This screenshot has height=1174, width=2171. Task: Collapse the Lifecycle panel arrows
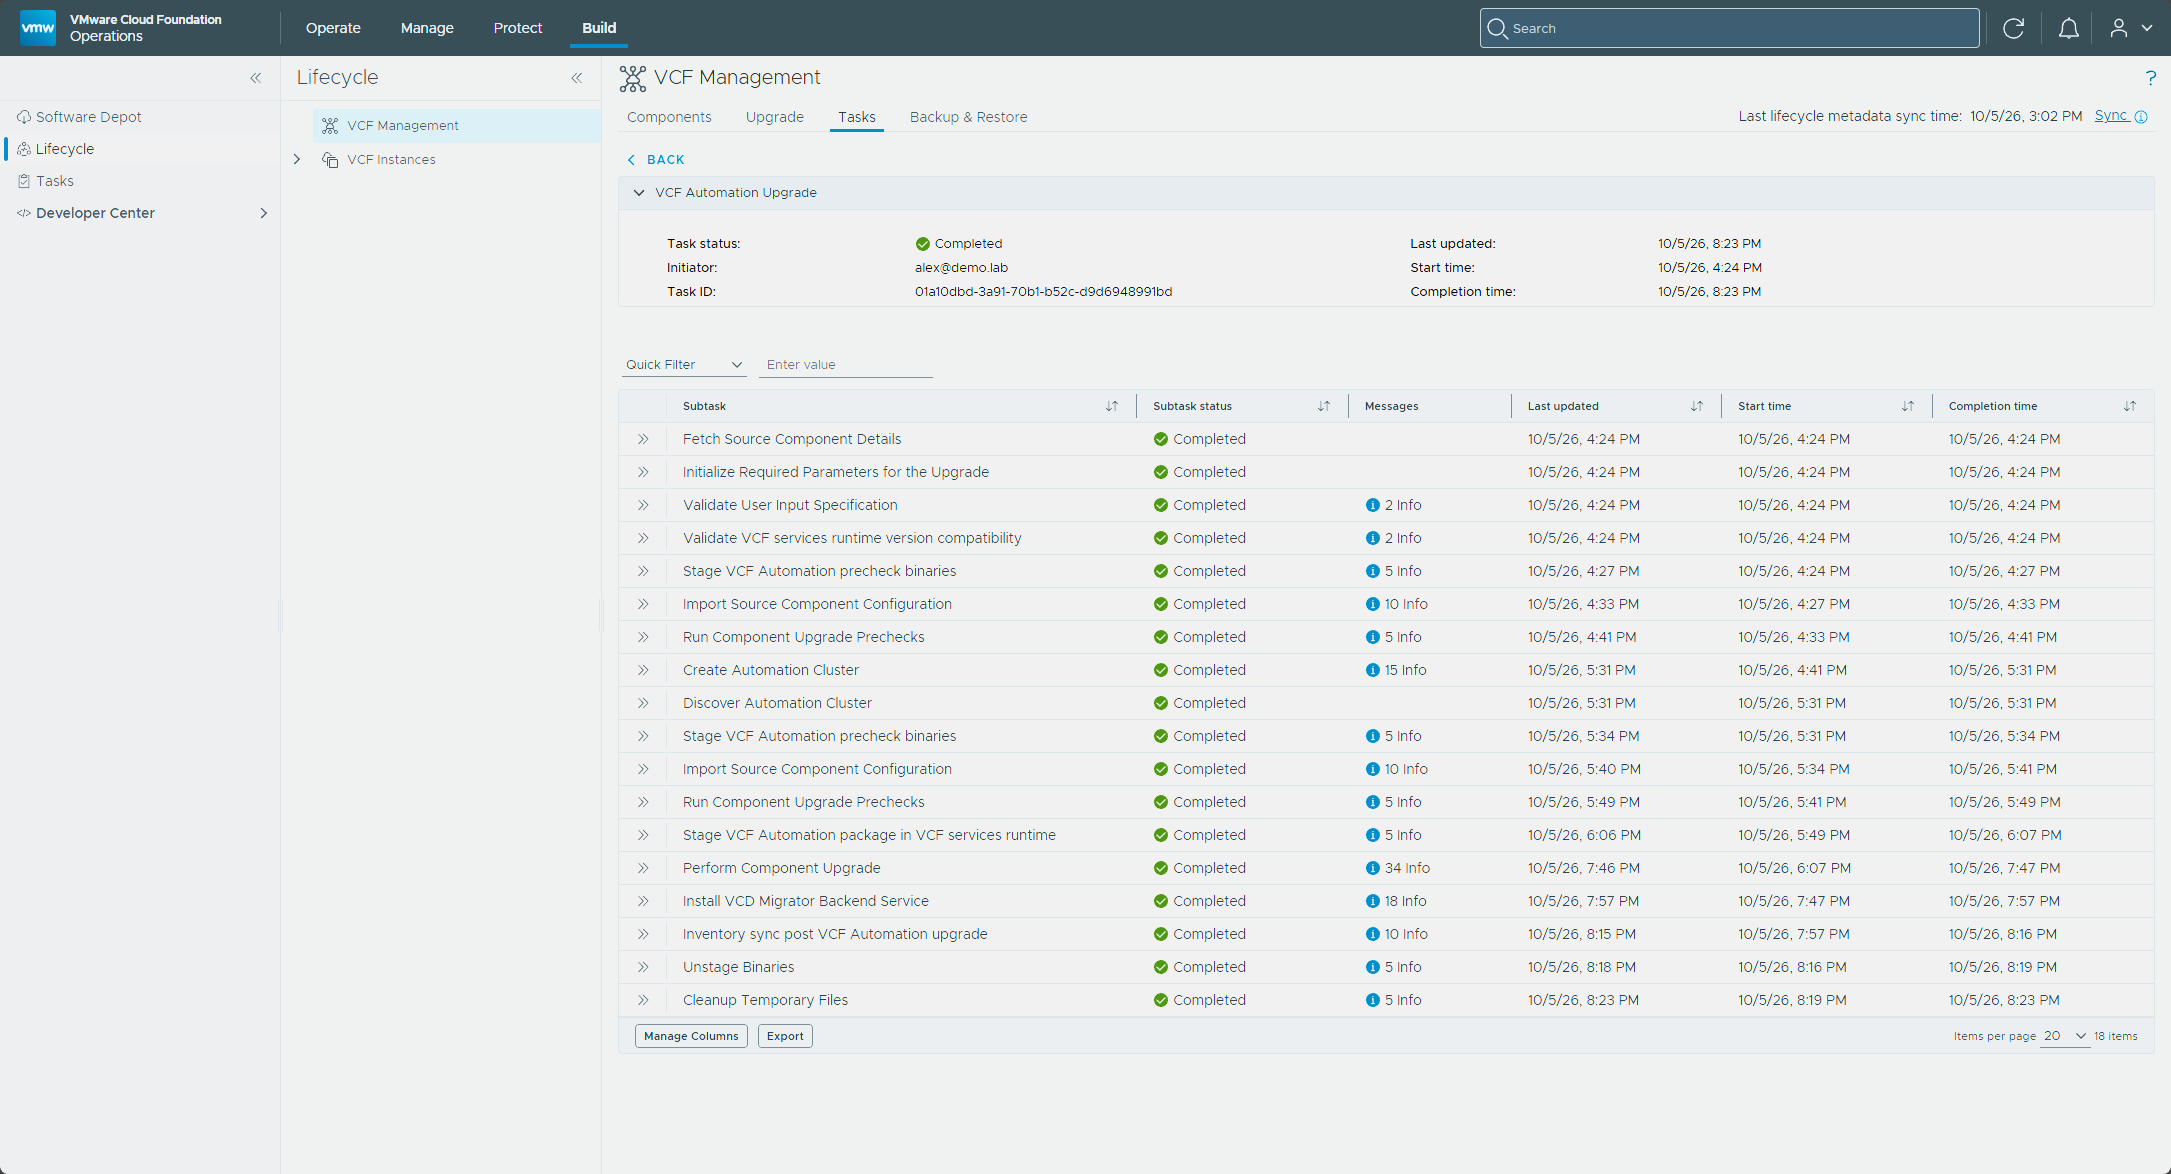pos(577,78)
